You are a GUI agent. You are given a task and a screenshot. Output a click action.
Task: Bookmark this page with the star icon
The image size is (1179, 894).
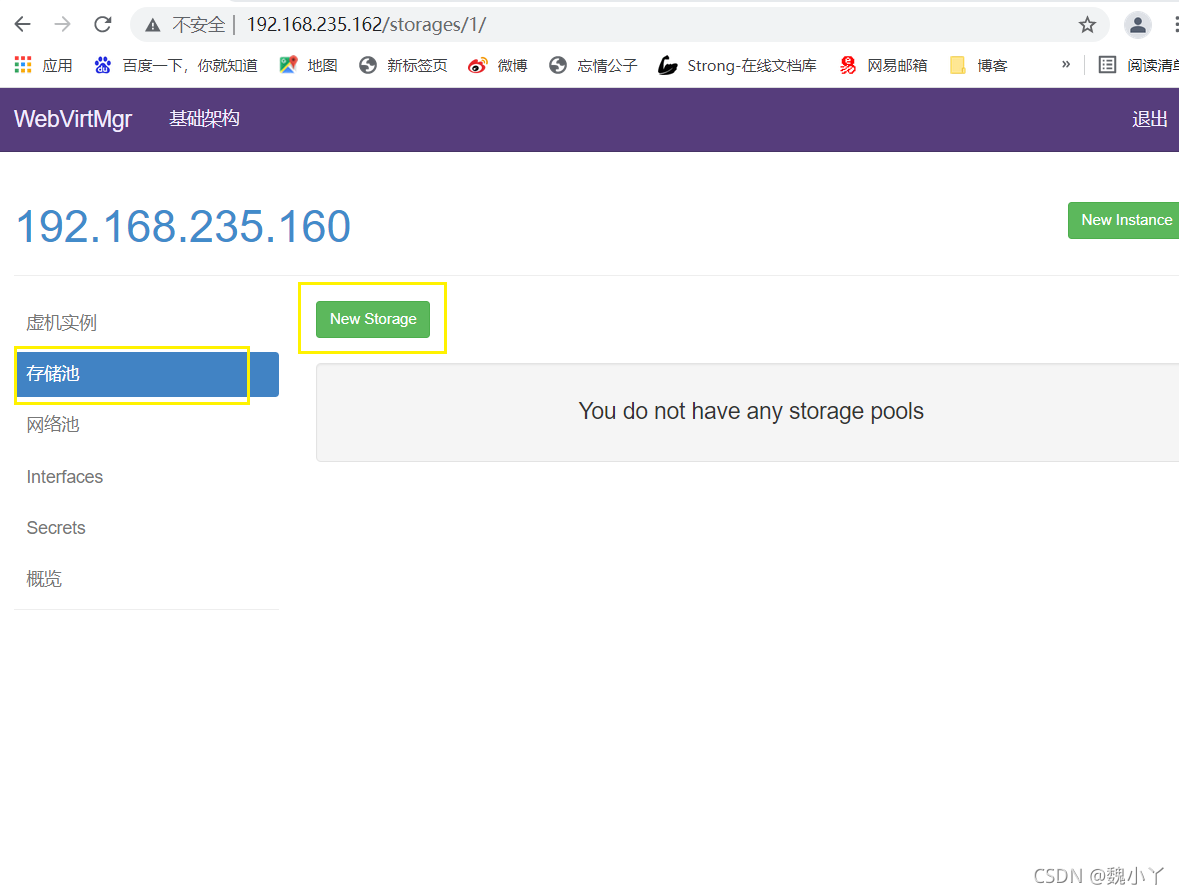point(1087,25)
